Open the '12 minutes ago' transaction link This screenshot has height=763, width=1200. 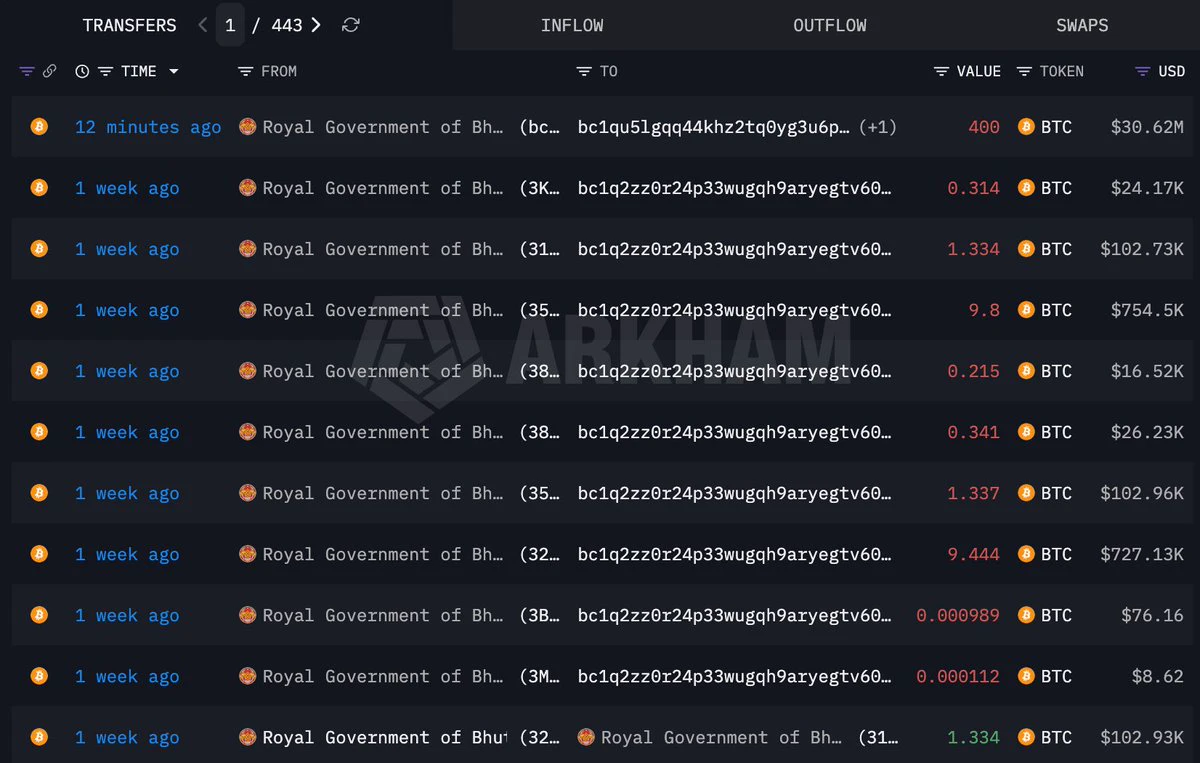[x=148, y=127]
